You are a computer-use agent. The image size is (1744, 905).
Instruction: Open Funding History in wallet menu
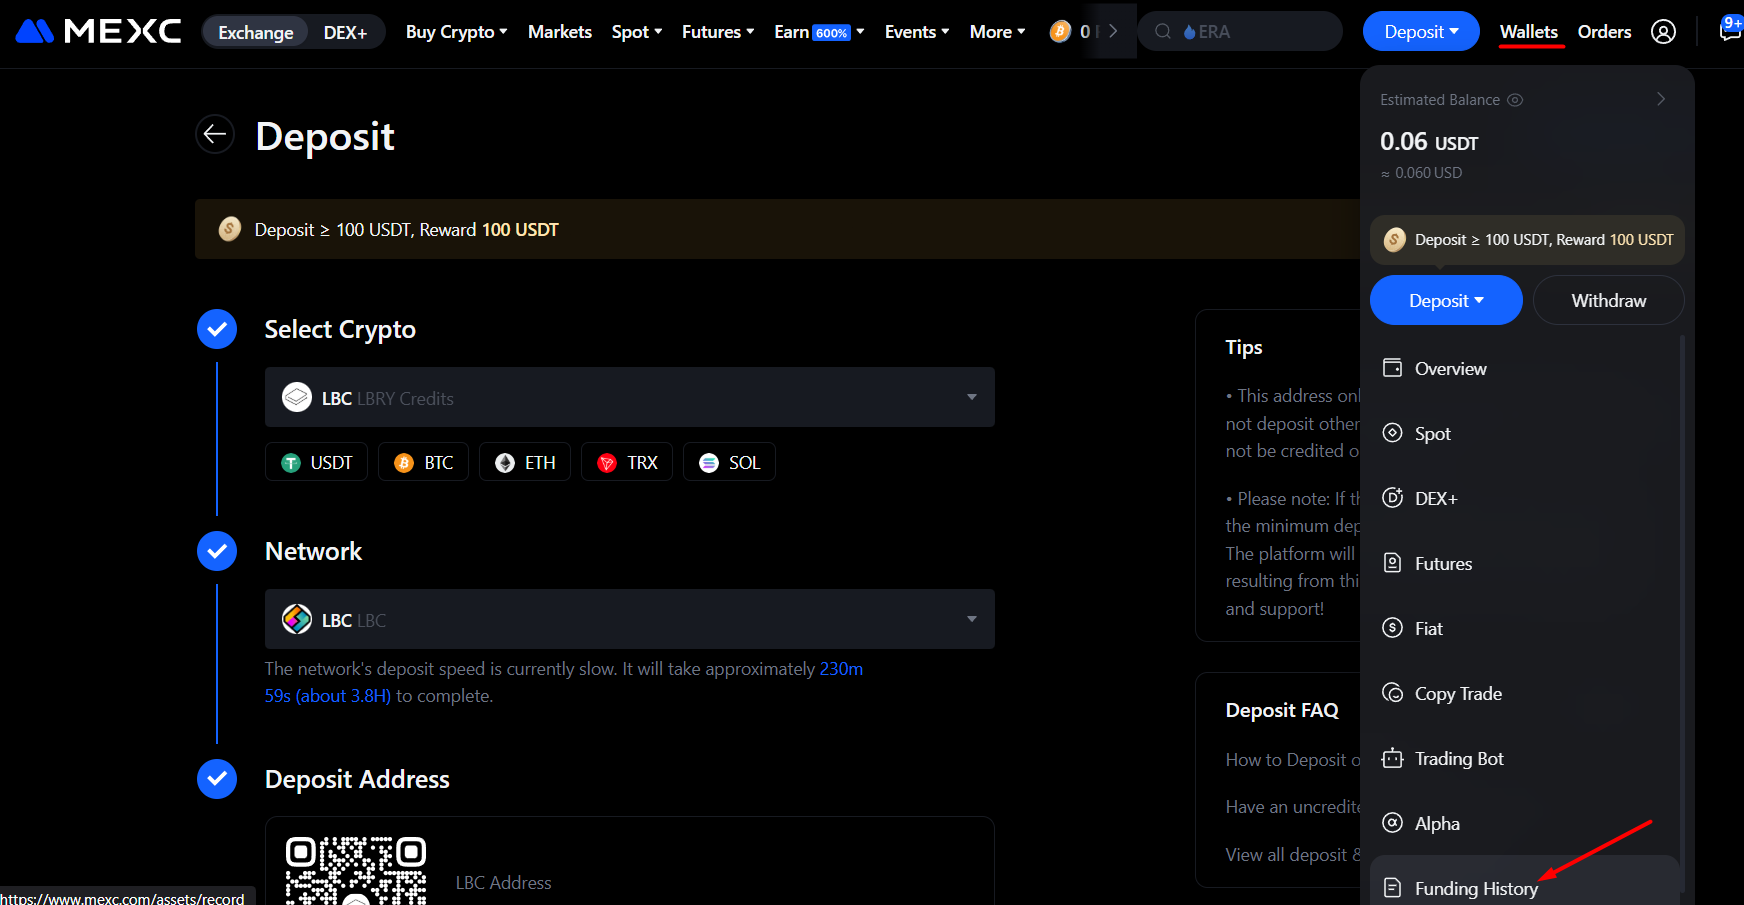[x=1525, y=882]
